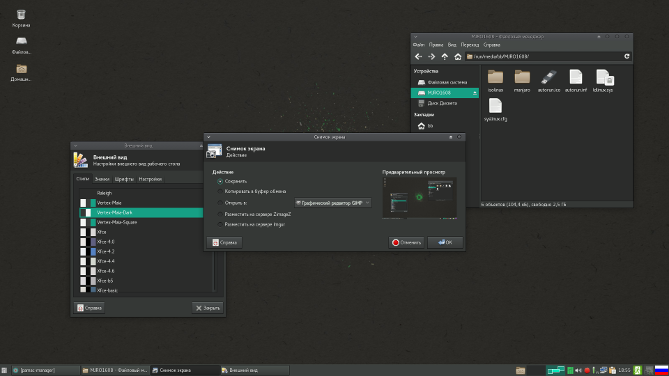Select the Сохранить radio option
The height and width of the screenshot is (376, 669).
coord(232,181)
